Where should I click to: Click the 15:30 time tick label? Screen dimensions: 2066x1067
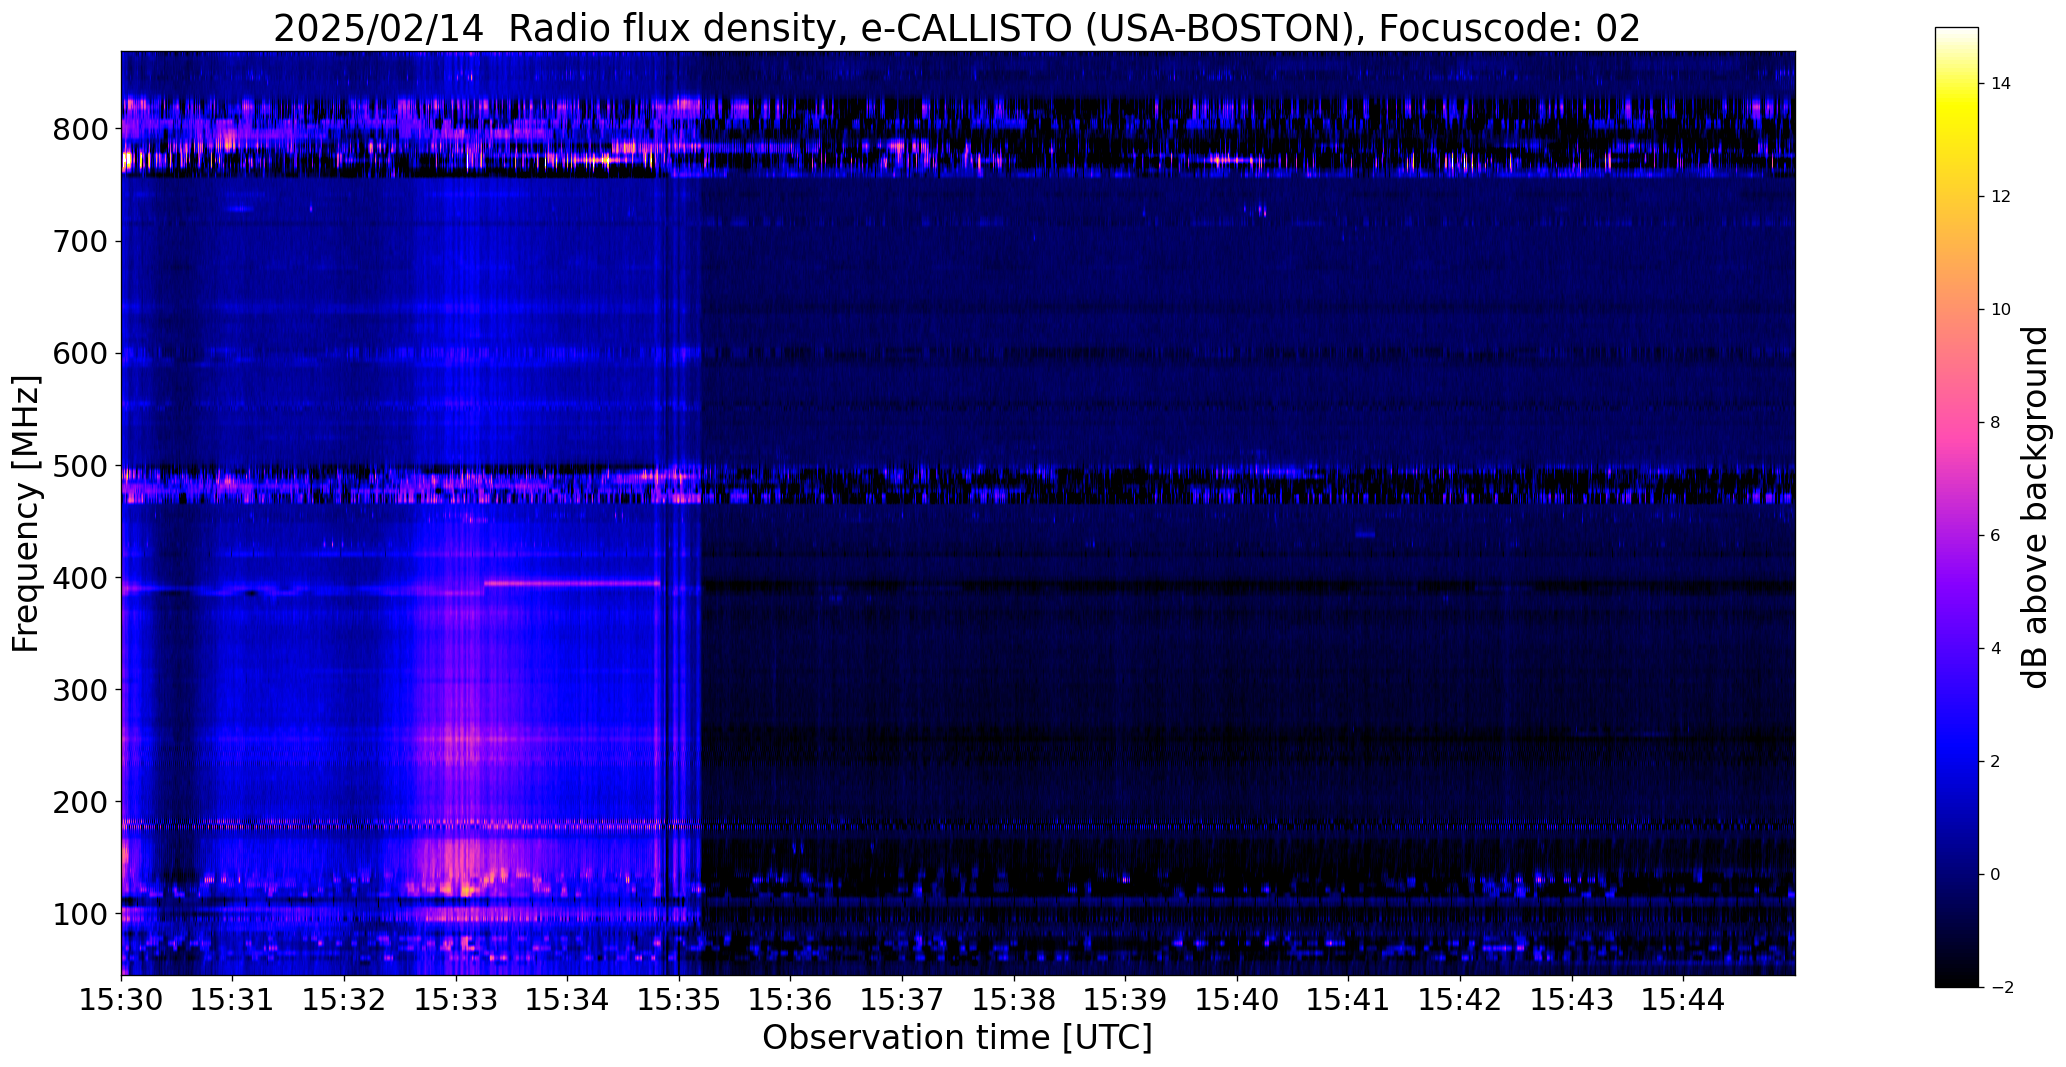click(122, 1000)
